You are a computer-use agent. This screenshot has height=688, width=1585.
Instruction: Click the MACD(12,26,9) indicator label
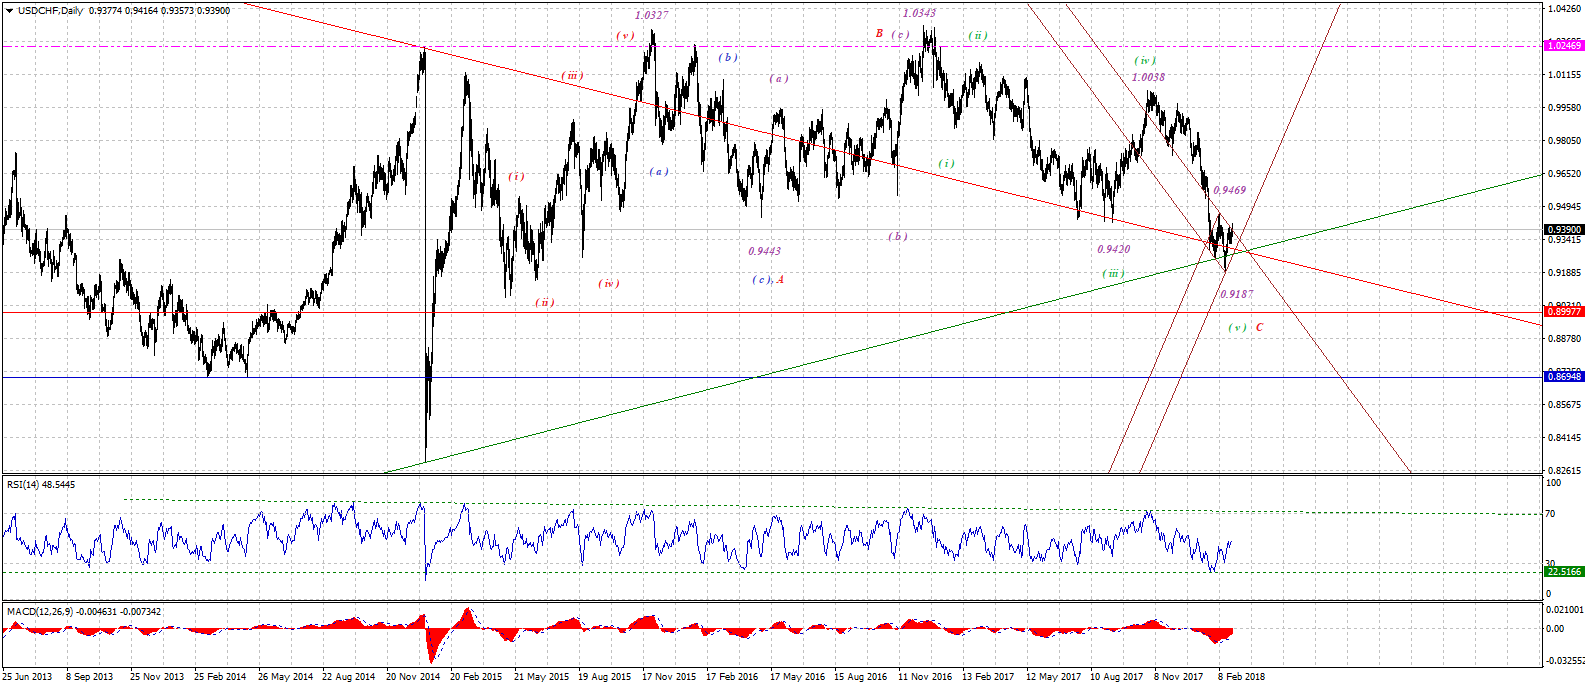click(84, 611)
